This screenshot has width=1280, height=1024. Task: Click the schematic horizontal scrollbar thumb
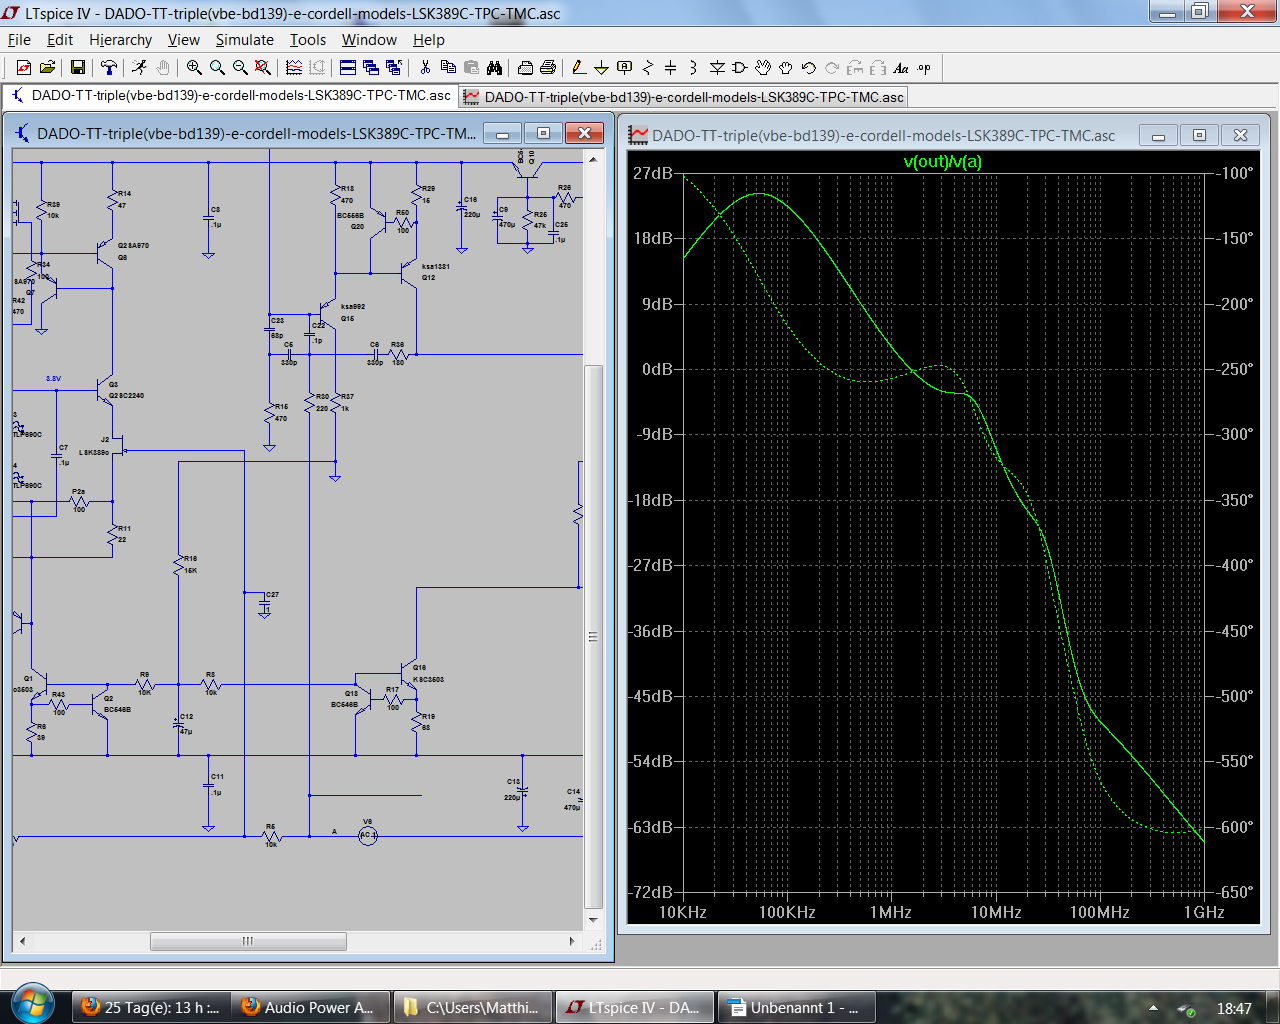(x=248, y=941)
